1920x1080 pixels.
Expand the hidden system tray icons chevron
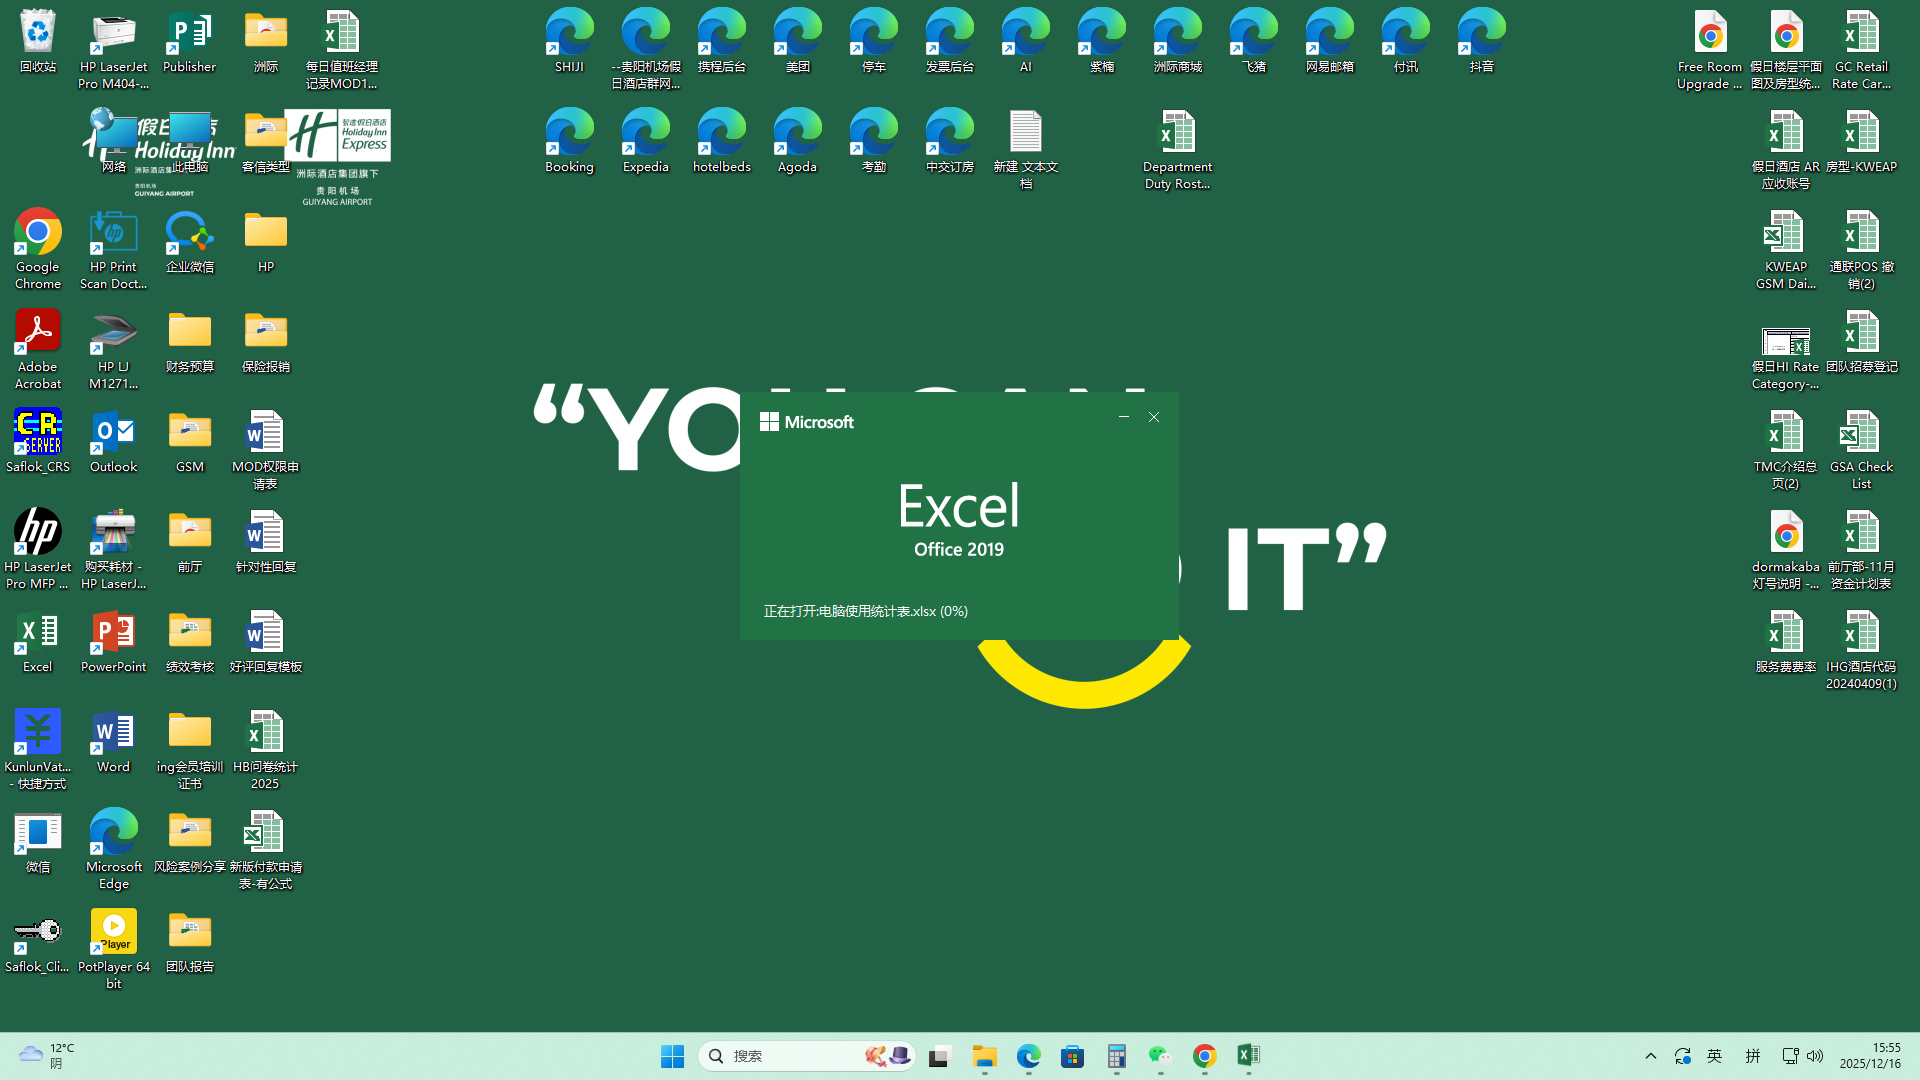pyautogui.click(x=1651, y=1056)
